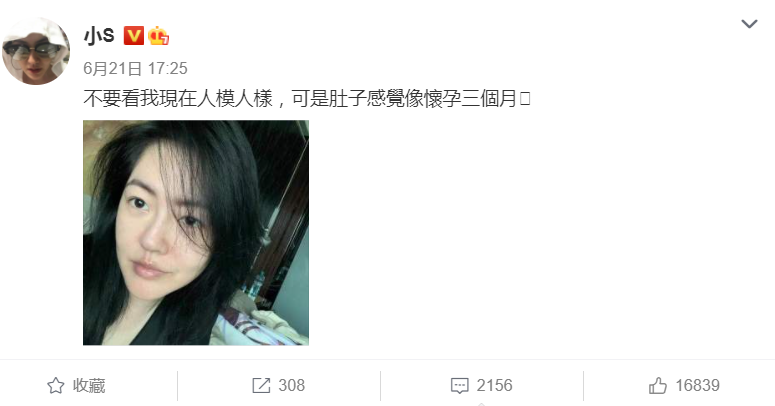Click the 17:25 time stamp
This screenshot has height=406, width=775.
point(168,68)
